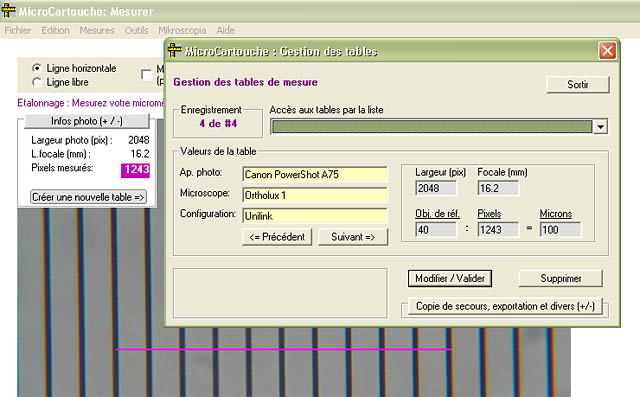Click 'Largeur photo (pix)' value 2048
Viewport: 640px width, 397px height.
click(x=139, y=140)
